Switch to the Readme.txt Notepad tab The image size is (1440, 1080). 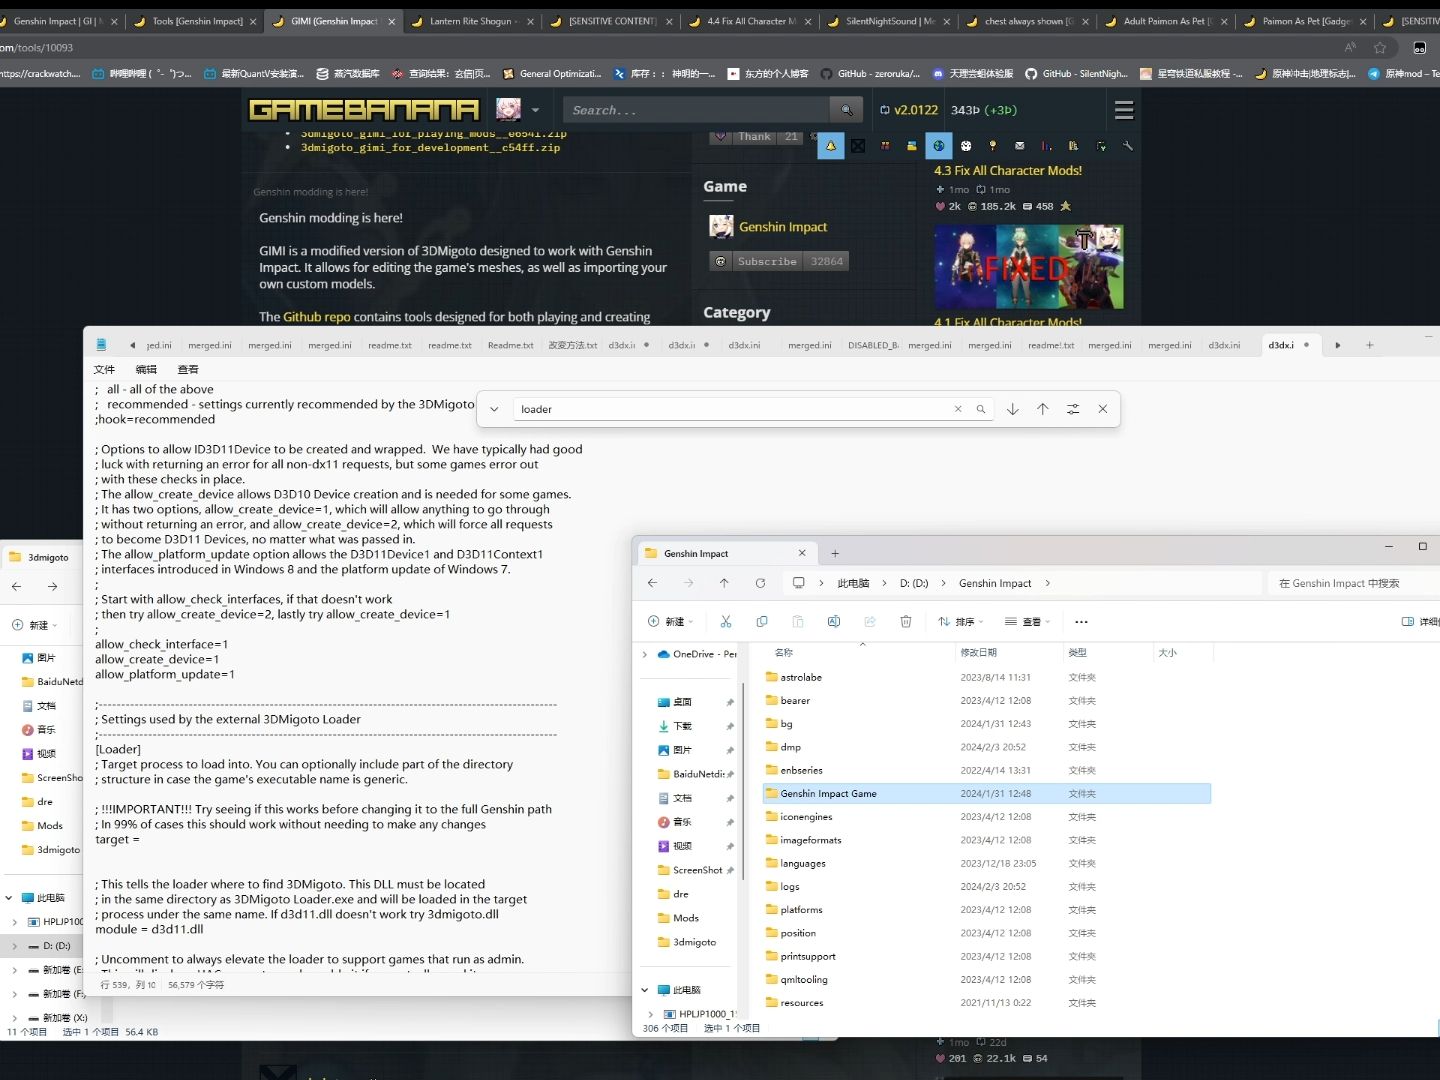(510, 345)
